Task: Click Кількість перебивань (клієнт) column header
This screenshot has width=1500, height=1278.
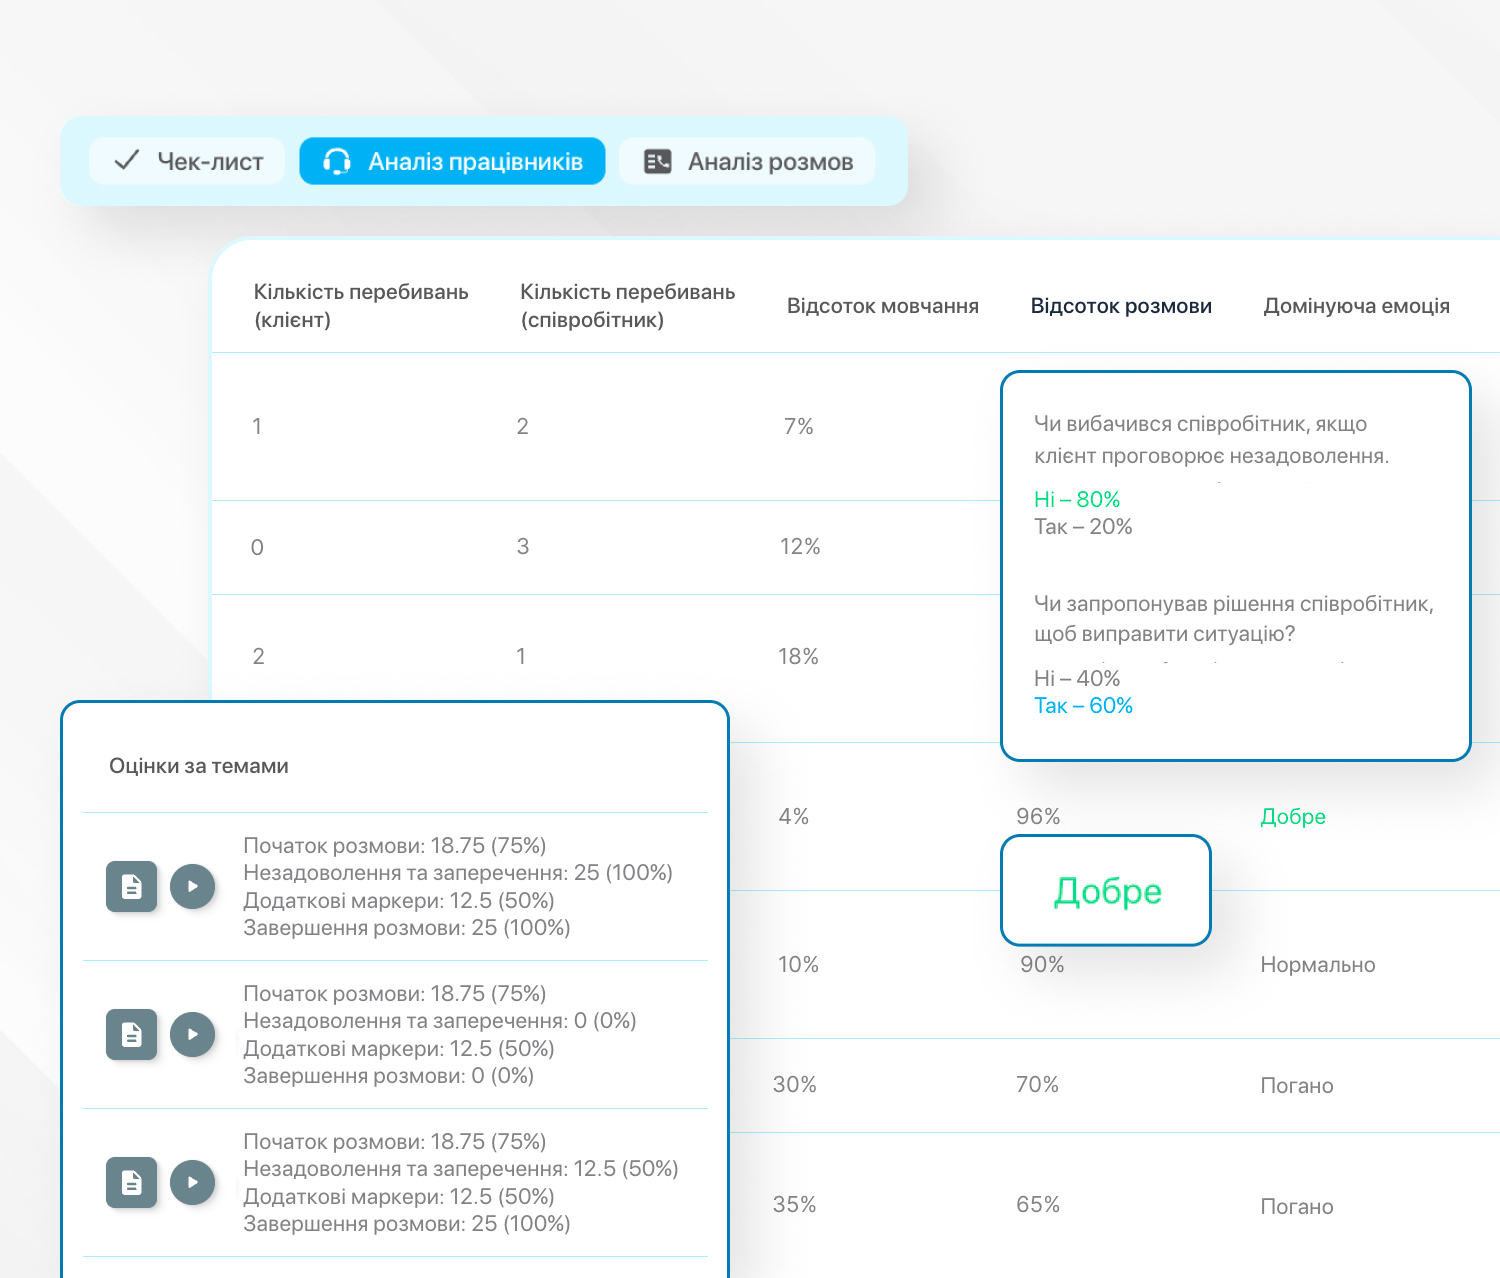Action: click(x=360, y=306)
